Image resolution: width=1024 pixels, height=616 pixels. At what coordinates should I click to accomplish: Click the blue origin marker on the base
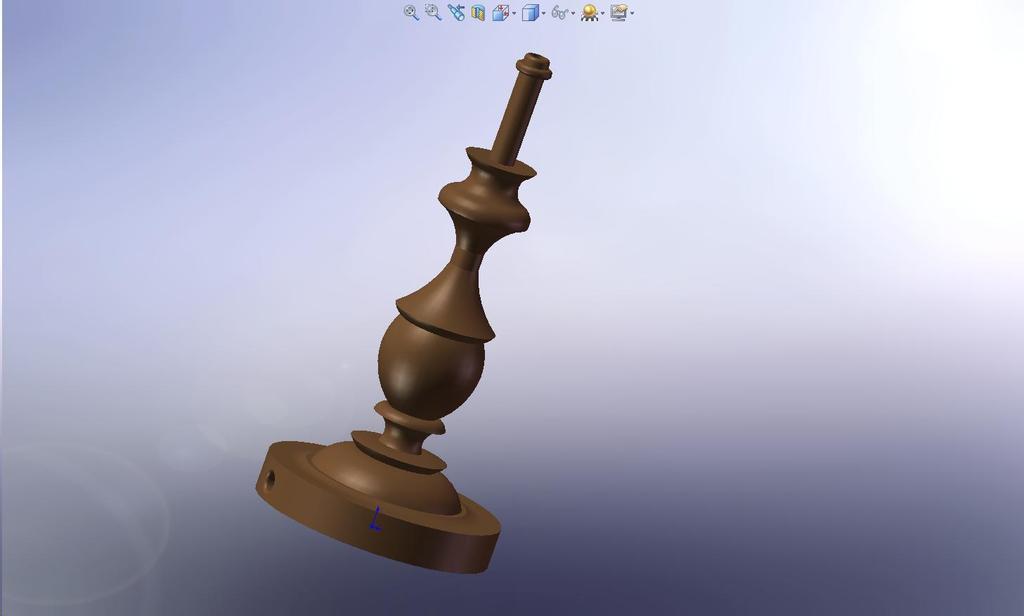point(376,519)
